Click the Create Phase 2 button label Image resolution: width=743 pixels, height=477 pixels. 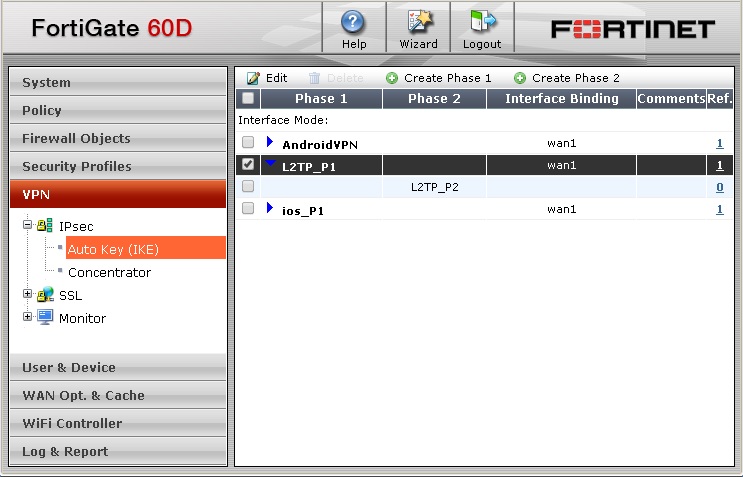576,78
